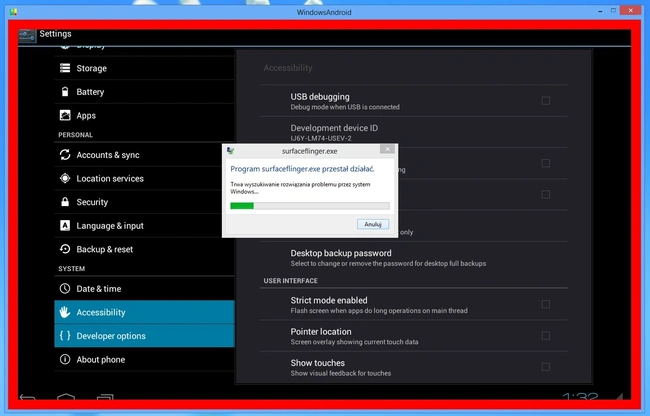Open Developer options menu entry
Image resolution: width=650 pixels, height=416 pixels.
coord(144,336)
